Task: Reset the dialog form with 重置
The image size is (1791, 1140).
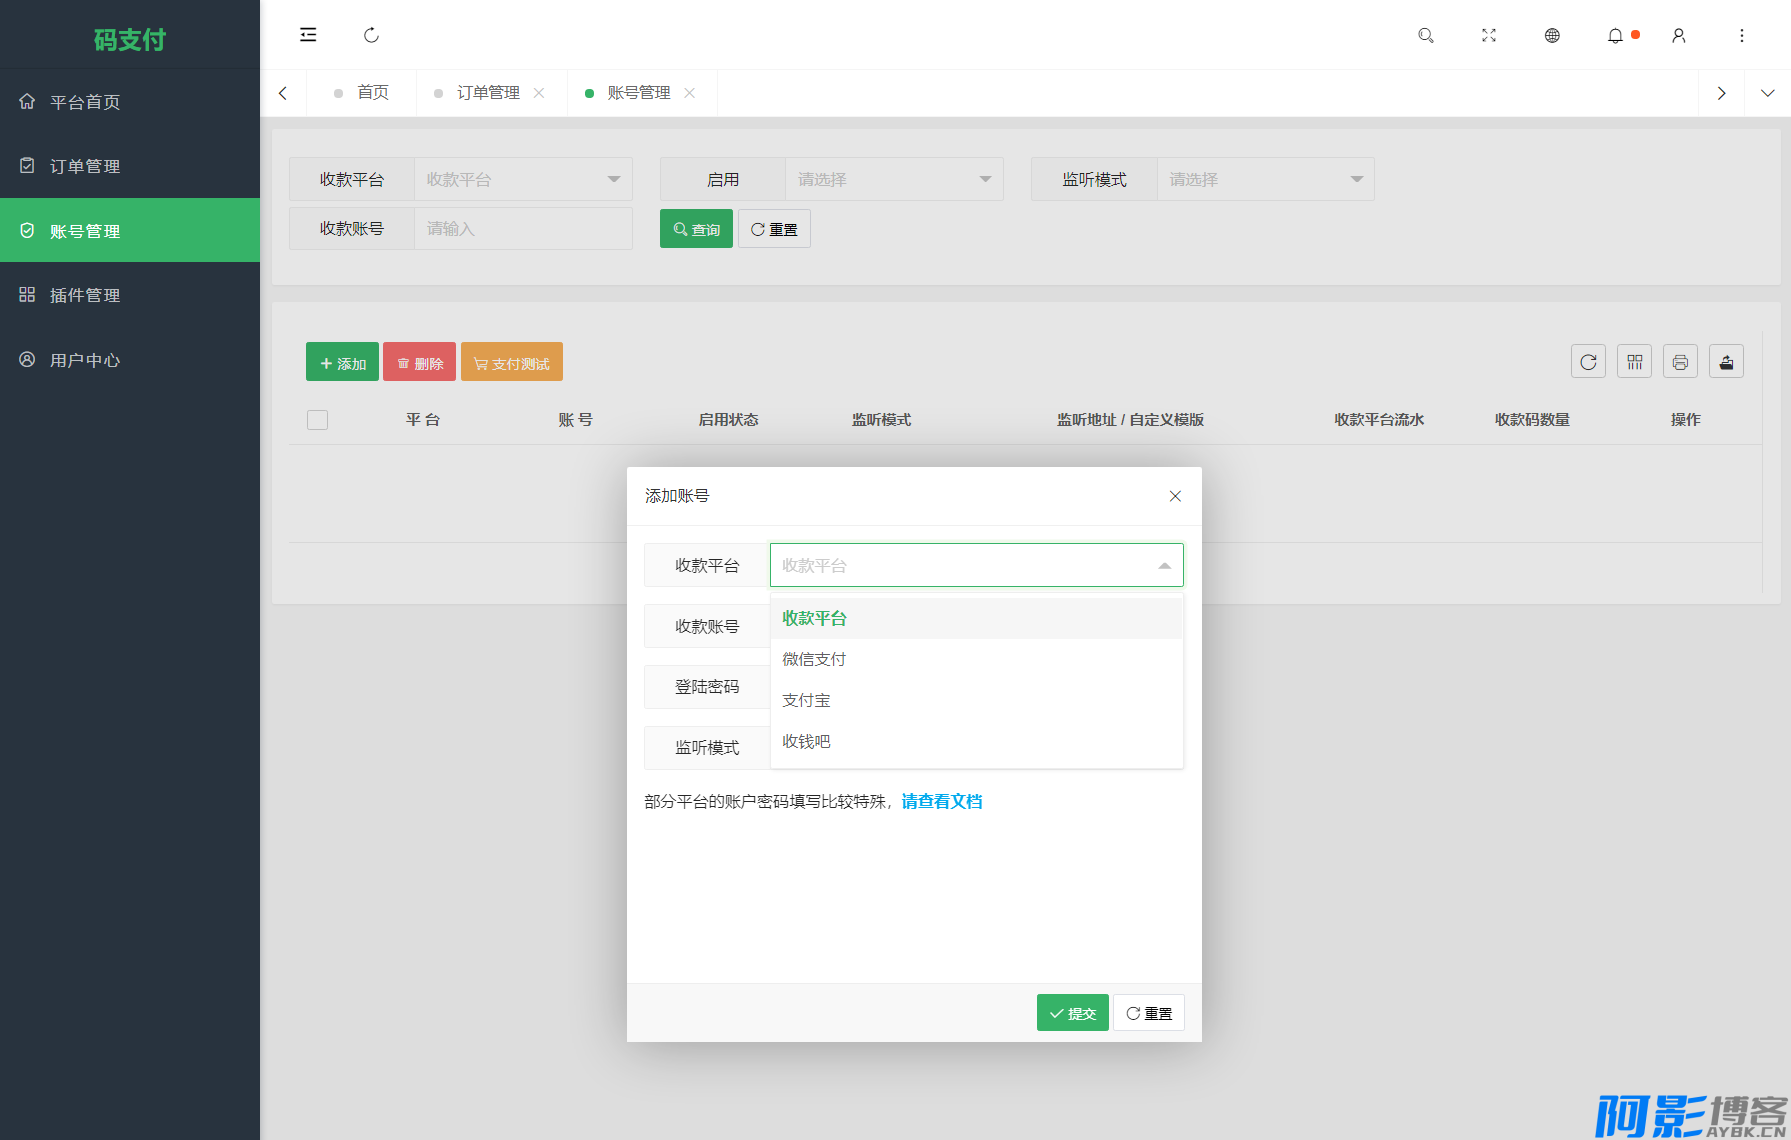Action: [1149, 1013]
